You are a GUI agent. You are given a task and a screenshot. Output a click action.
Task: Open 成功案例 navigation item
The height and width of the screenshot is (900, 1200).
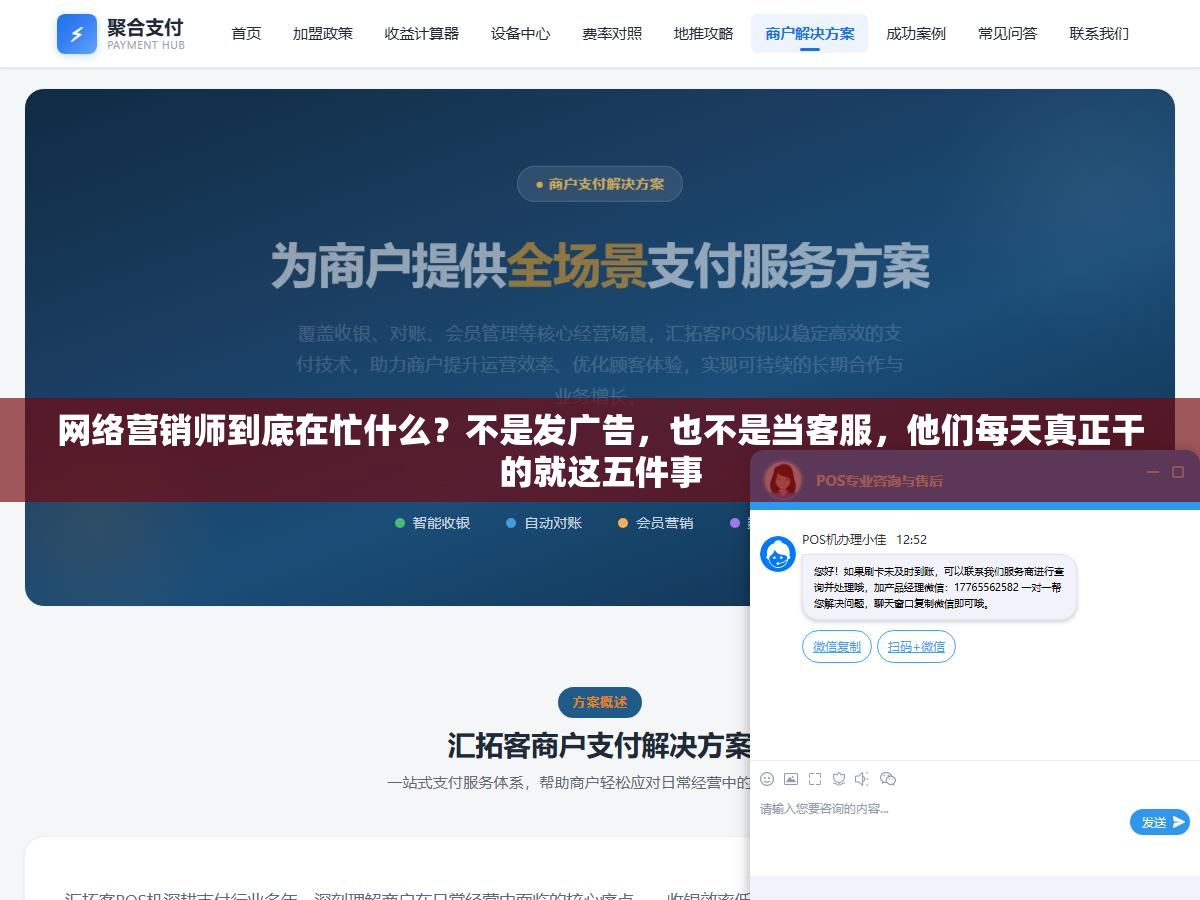click(916, 34)
